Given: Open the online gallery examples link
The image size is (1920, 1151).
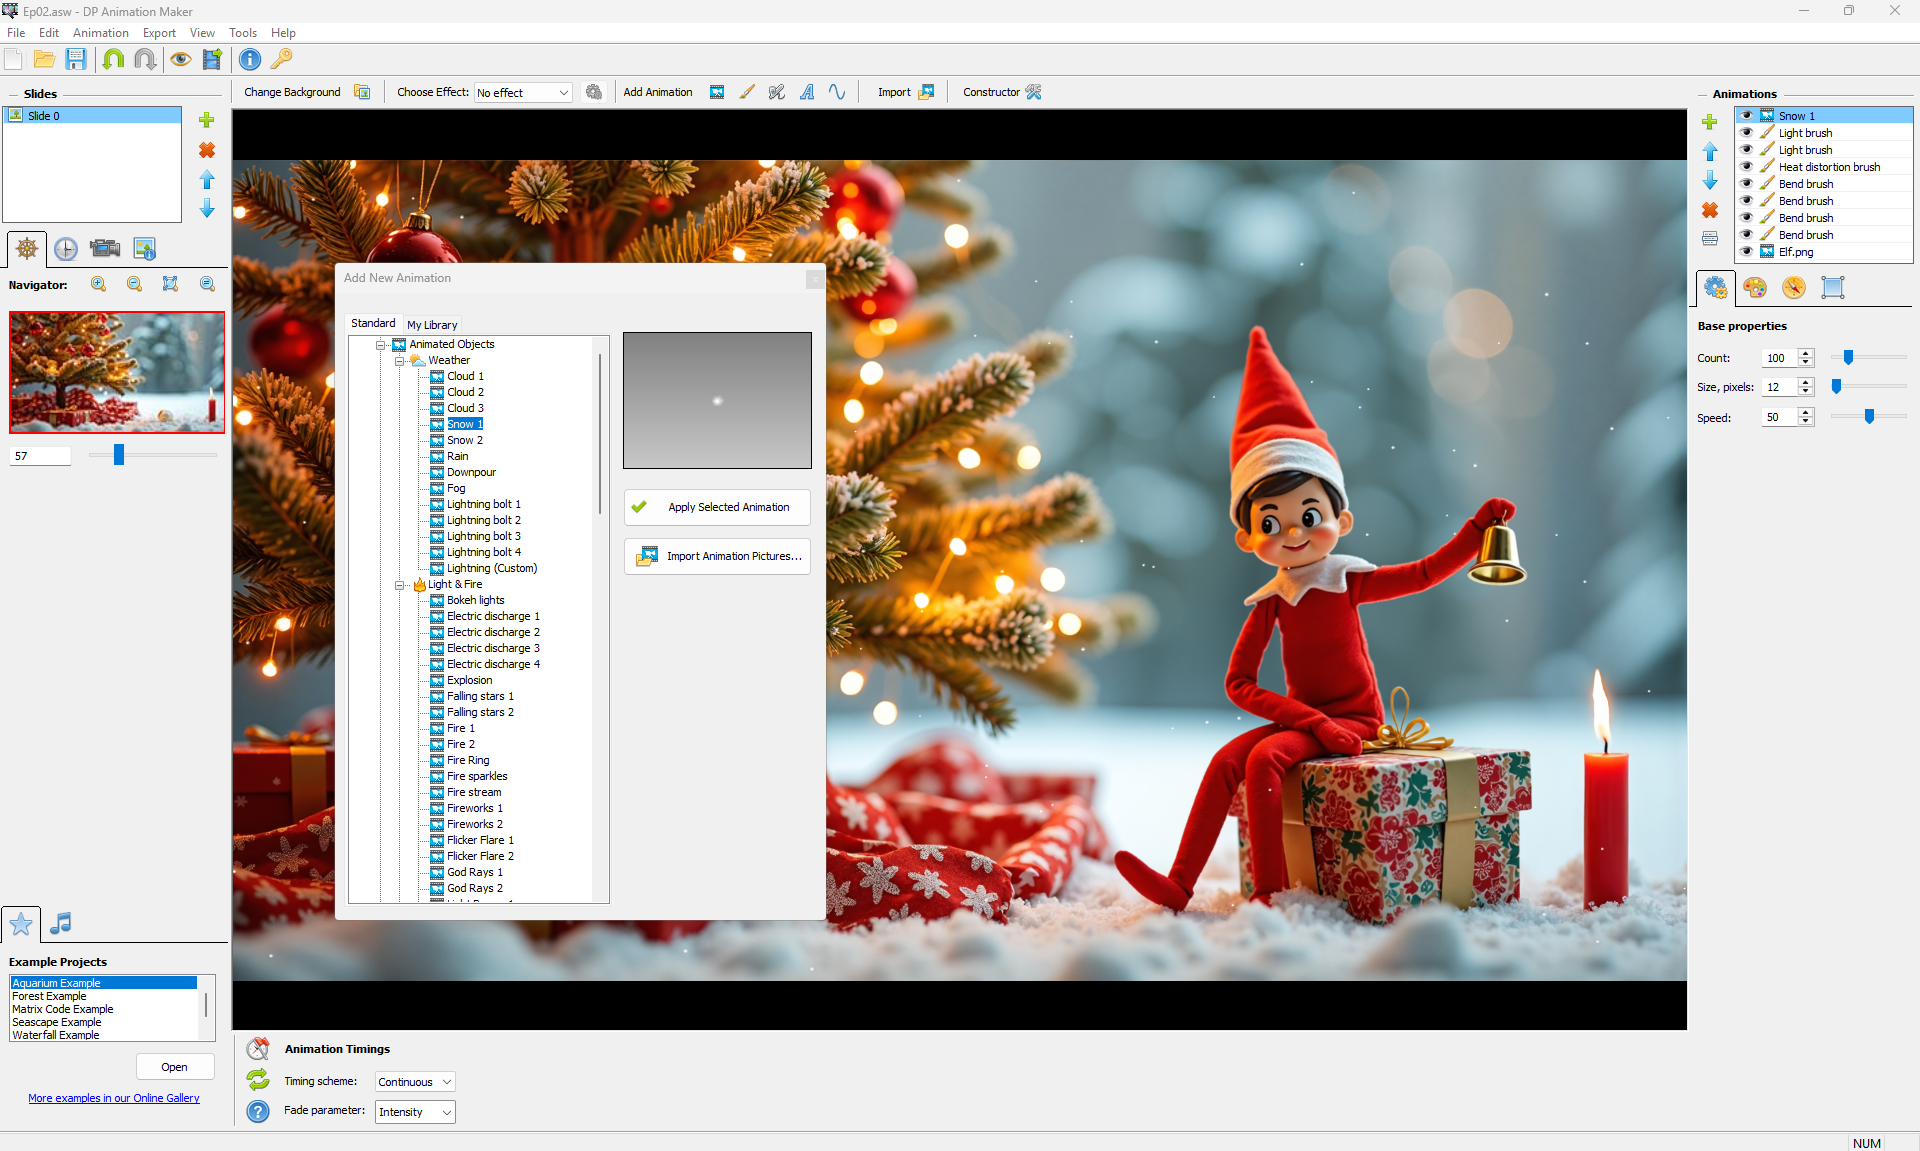Looking at the screenshot, I should [114, 1098].
